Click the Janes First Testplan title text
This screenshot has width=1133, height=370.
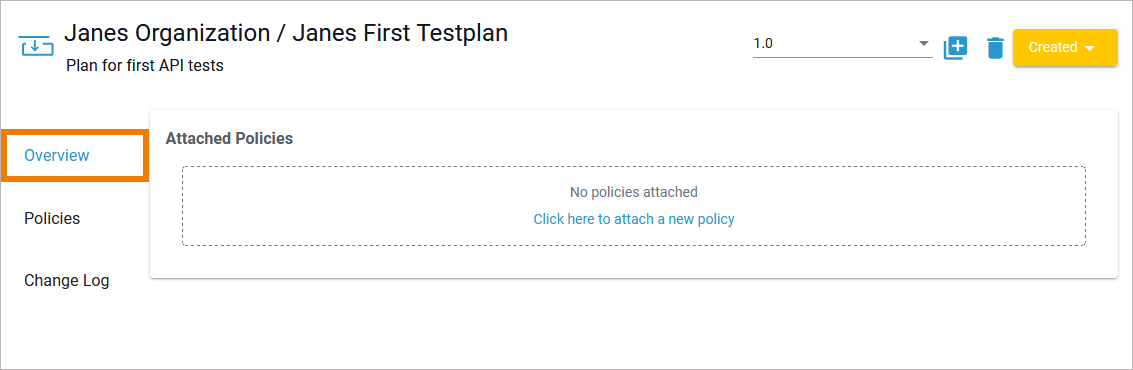(x=400, y=33)
